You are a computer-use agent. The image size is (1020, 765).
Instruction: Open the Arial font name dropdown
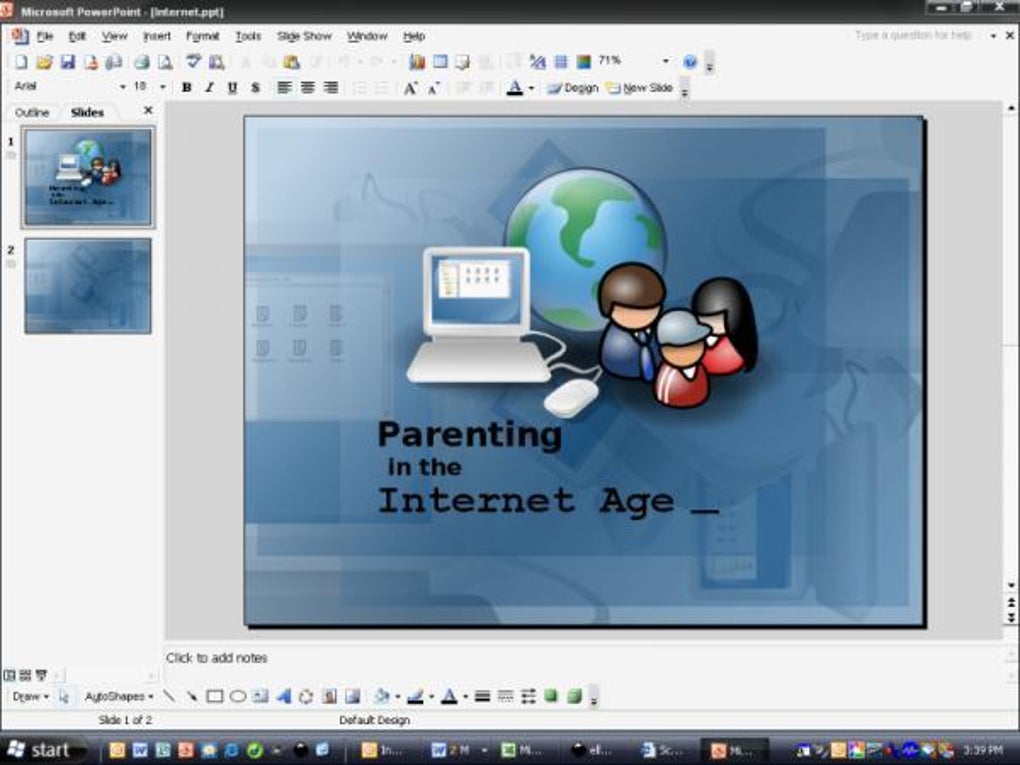122,87
